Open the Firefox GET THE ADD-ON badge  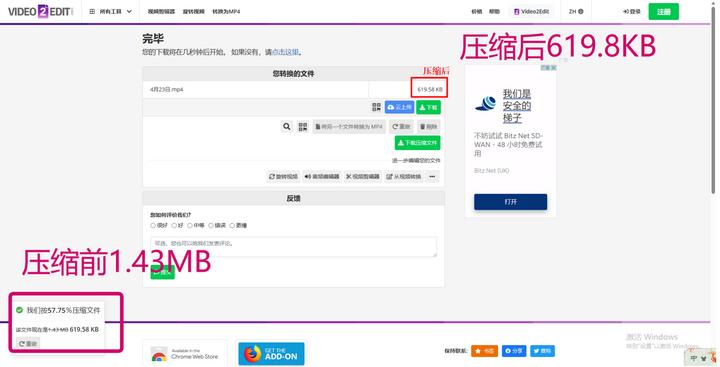tap(271, 353)
